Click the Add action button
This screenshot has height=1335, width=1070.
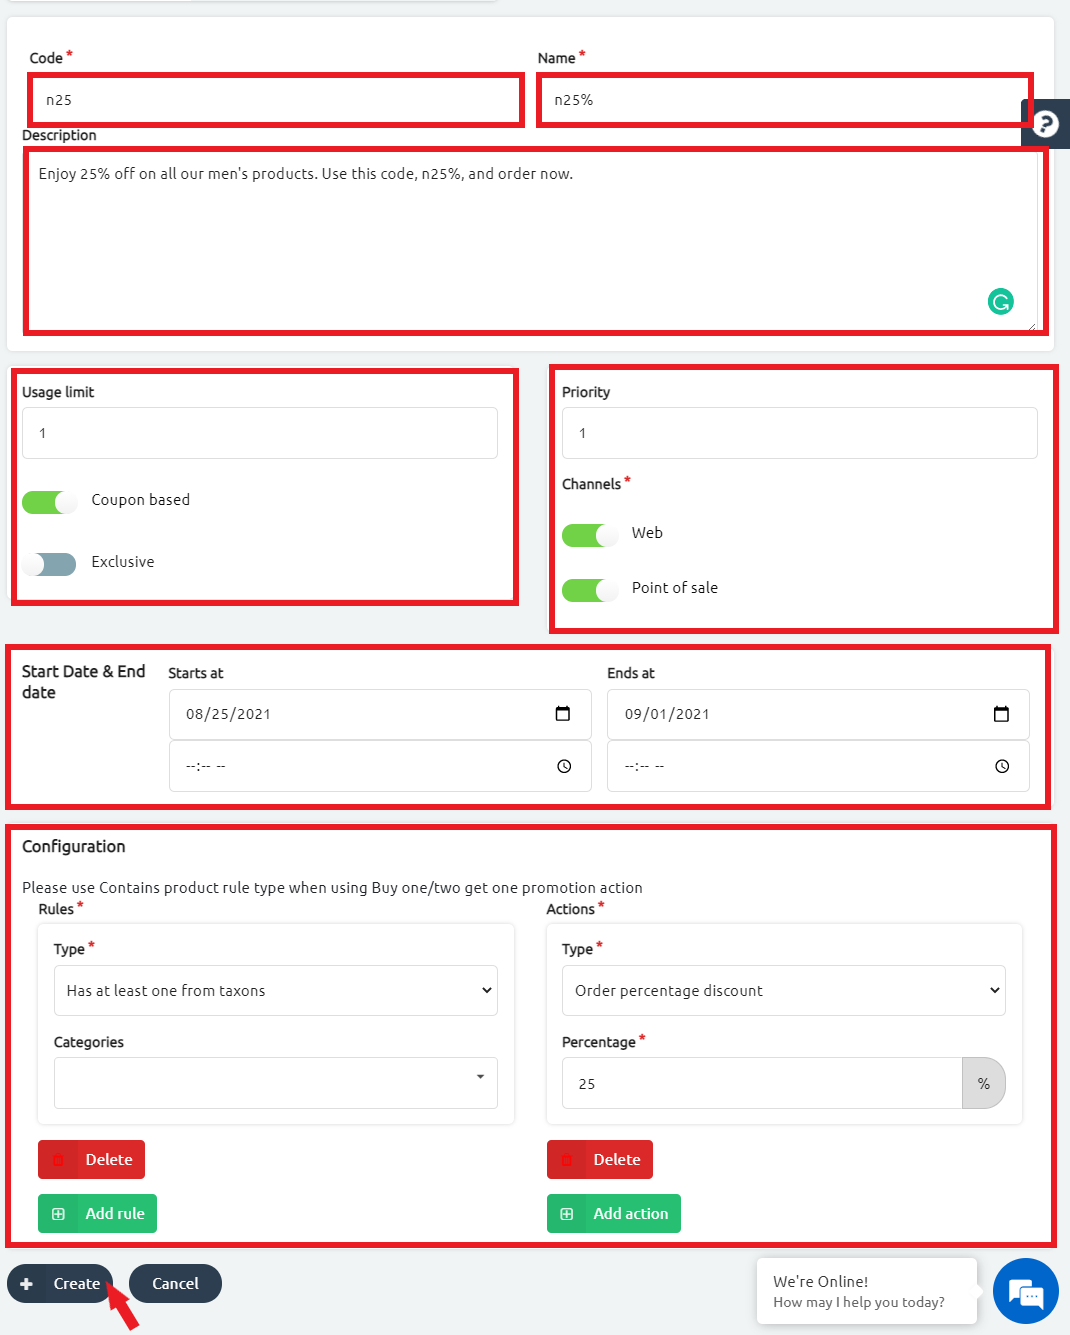click(614, 1213)
